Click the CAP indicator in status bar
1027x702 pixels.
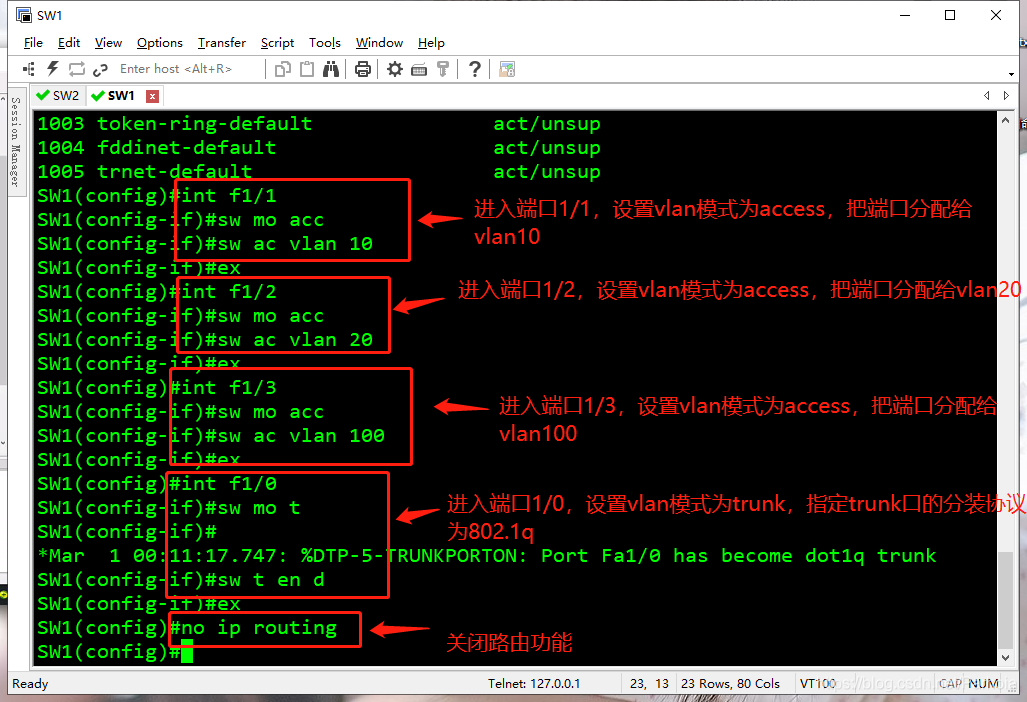(950, 684)
